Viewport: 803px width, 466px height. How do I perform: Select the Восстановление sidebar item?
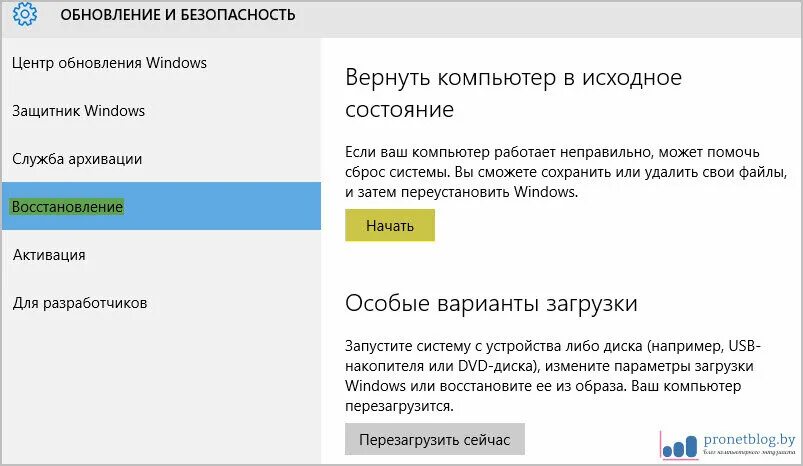click(161, 206)
